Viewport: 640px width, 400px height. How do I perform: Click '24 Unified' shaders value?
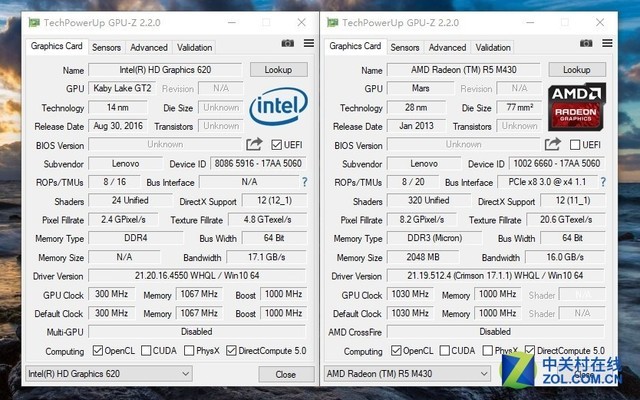(x=130, y=200)
